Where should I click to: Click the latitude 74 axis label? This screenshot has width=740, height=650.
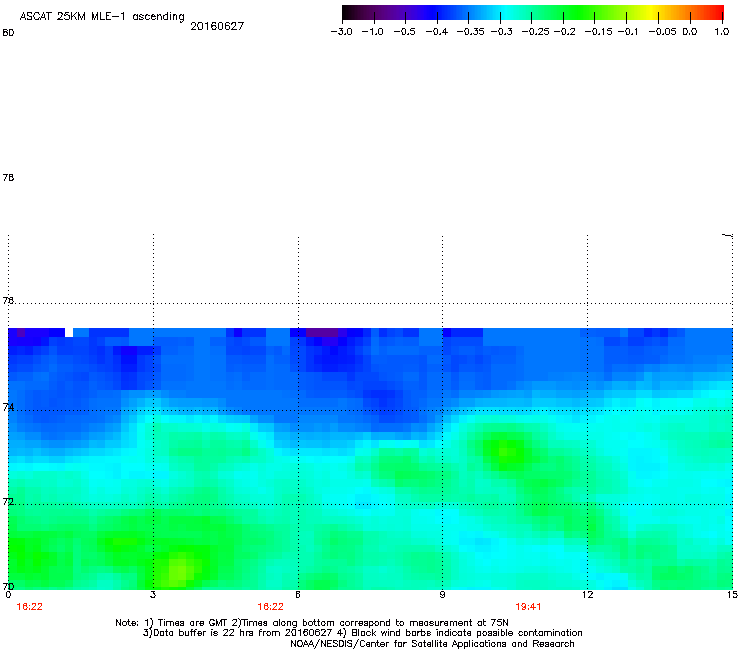(x=8, y=407)
